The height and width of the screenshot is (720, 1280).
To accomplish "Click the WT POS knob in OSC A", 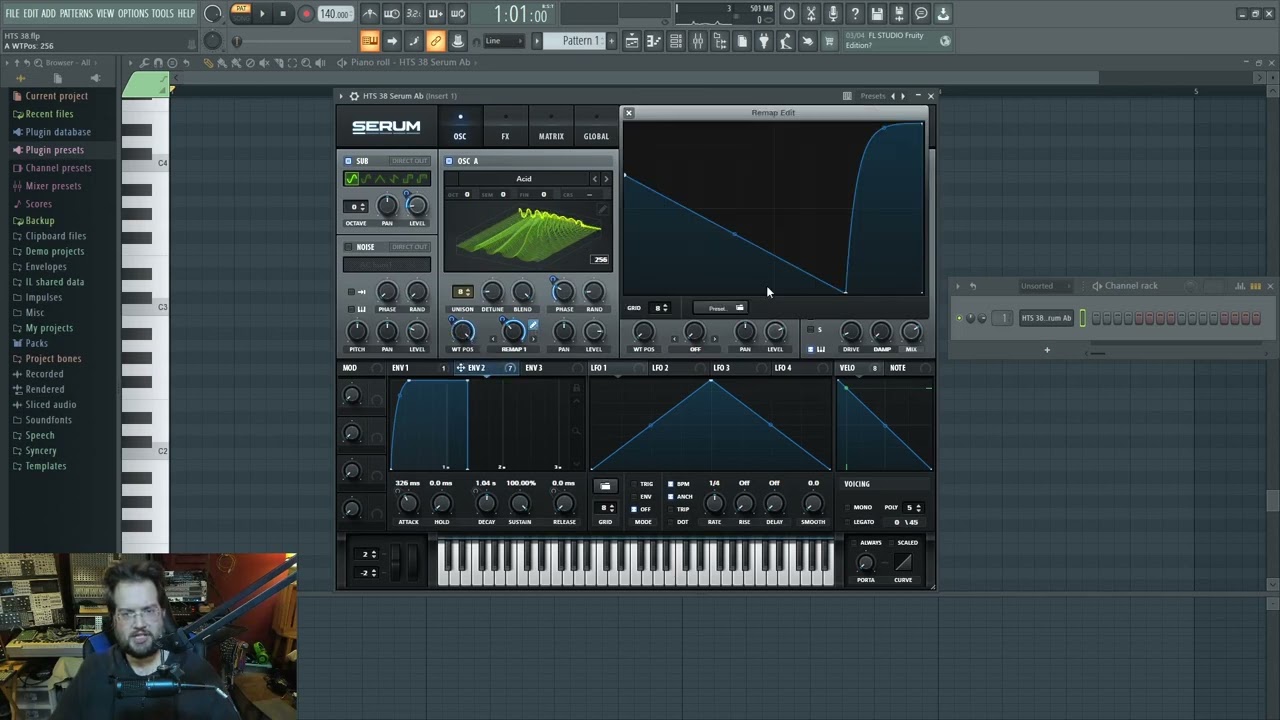I will pos(462,331).
